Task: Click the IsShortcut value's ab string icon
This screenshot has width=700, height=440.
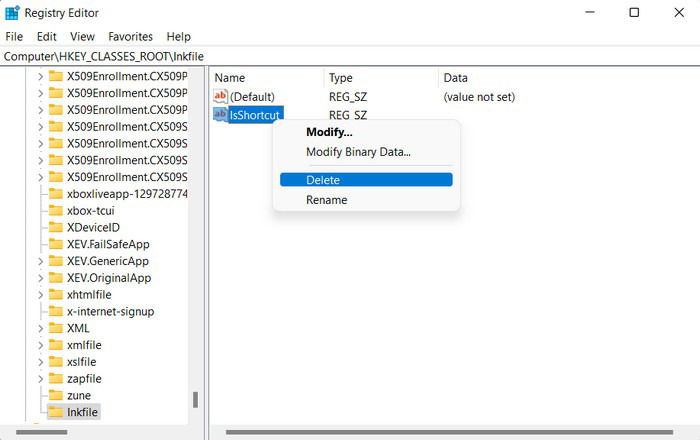Action: click(221, 114)
